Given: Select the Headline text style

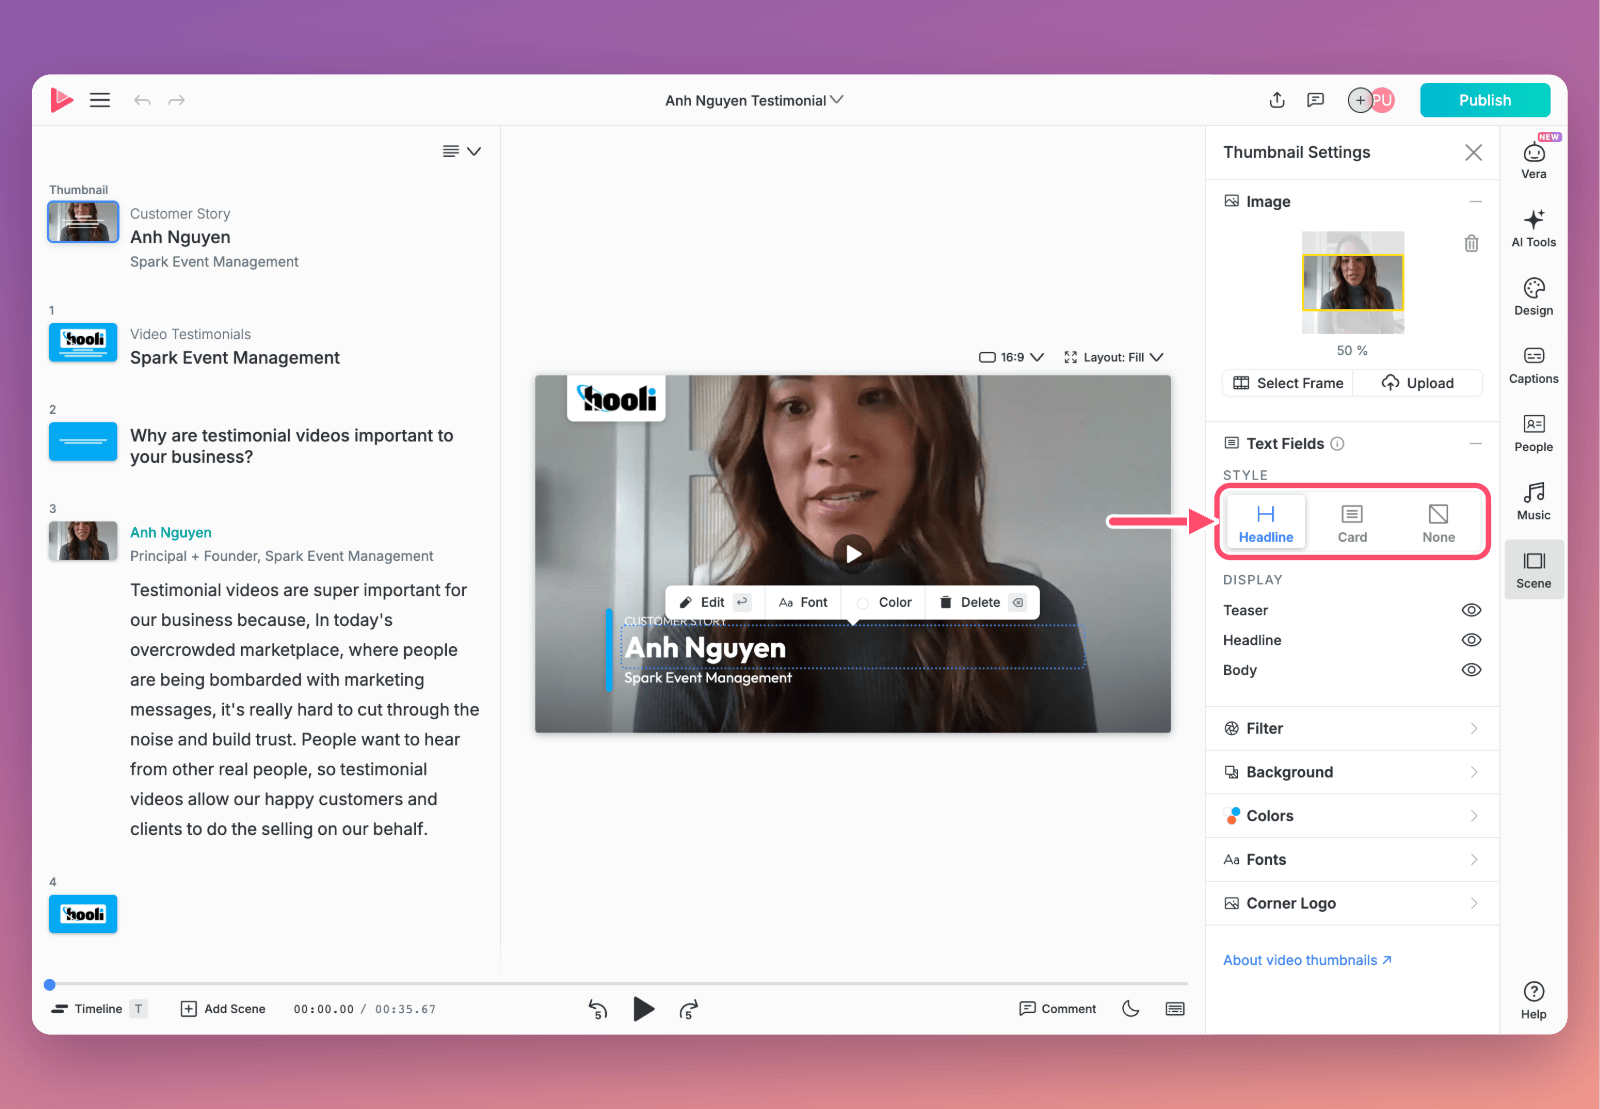Looking at the screenshot, I should [x=1266, y=523].
